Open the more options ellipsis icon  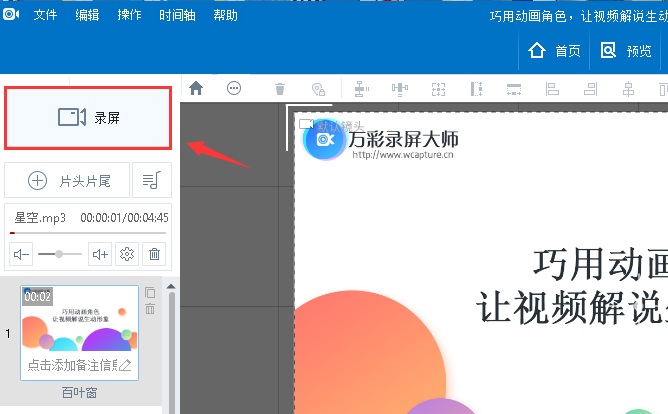point(234,88)
